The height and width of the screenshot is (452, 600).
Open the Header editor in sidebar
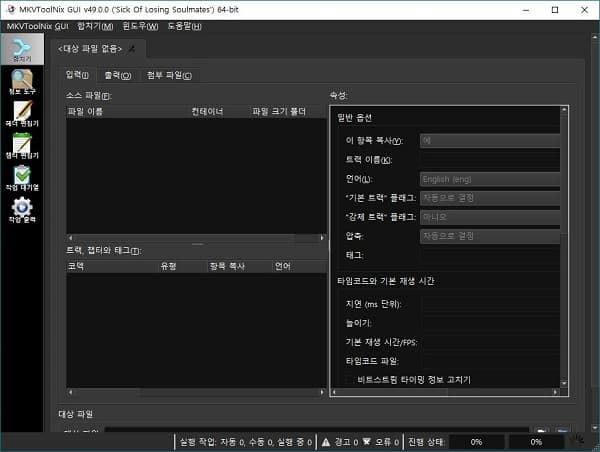(22, 114)
